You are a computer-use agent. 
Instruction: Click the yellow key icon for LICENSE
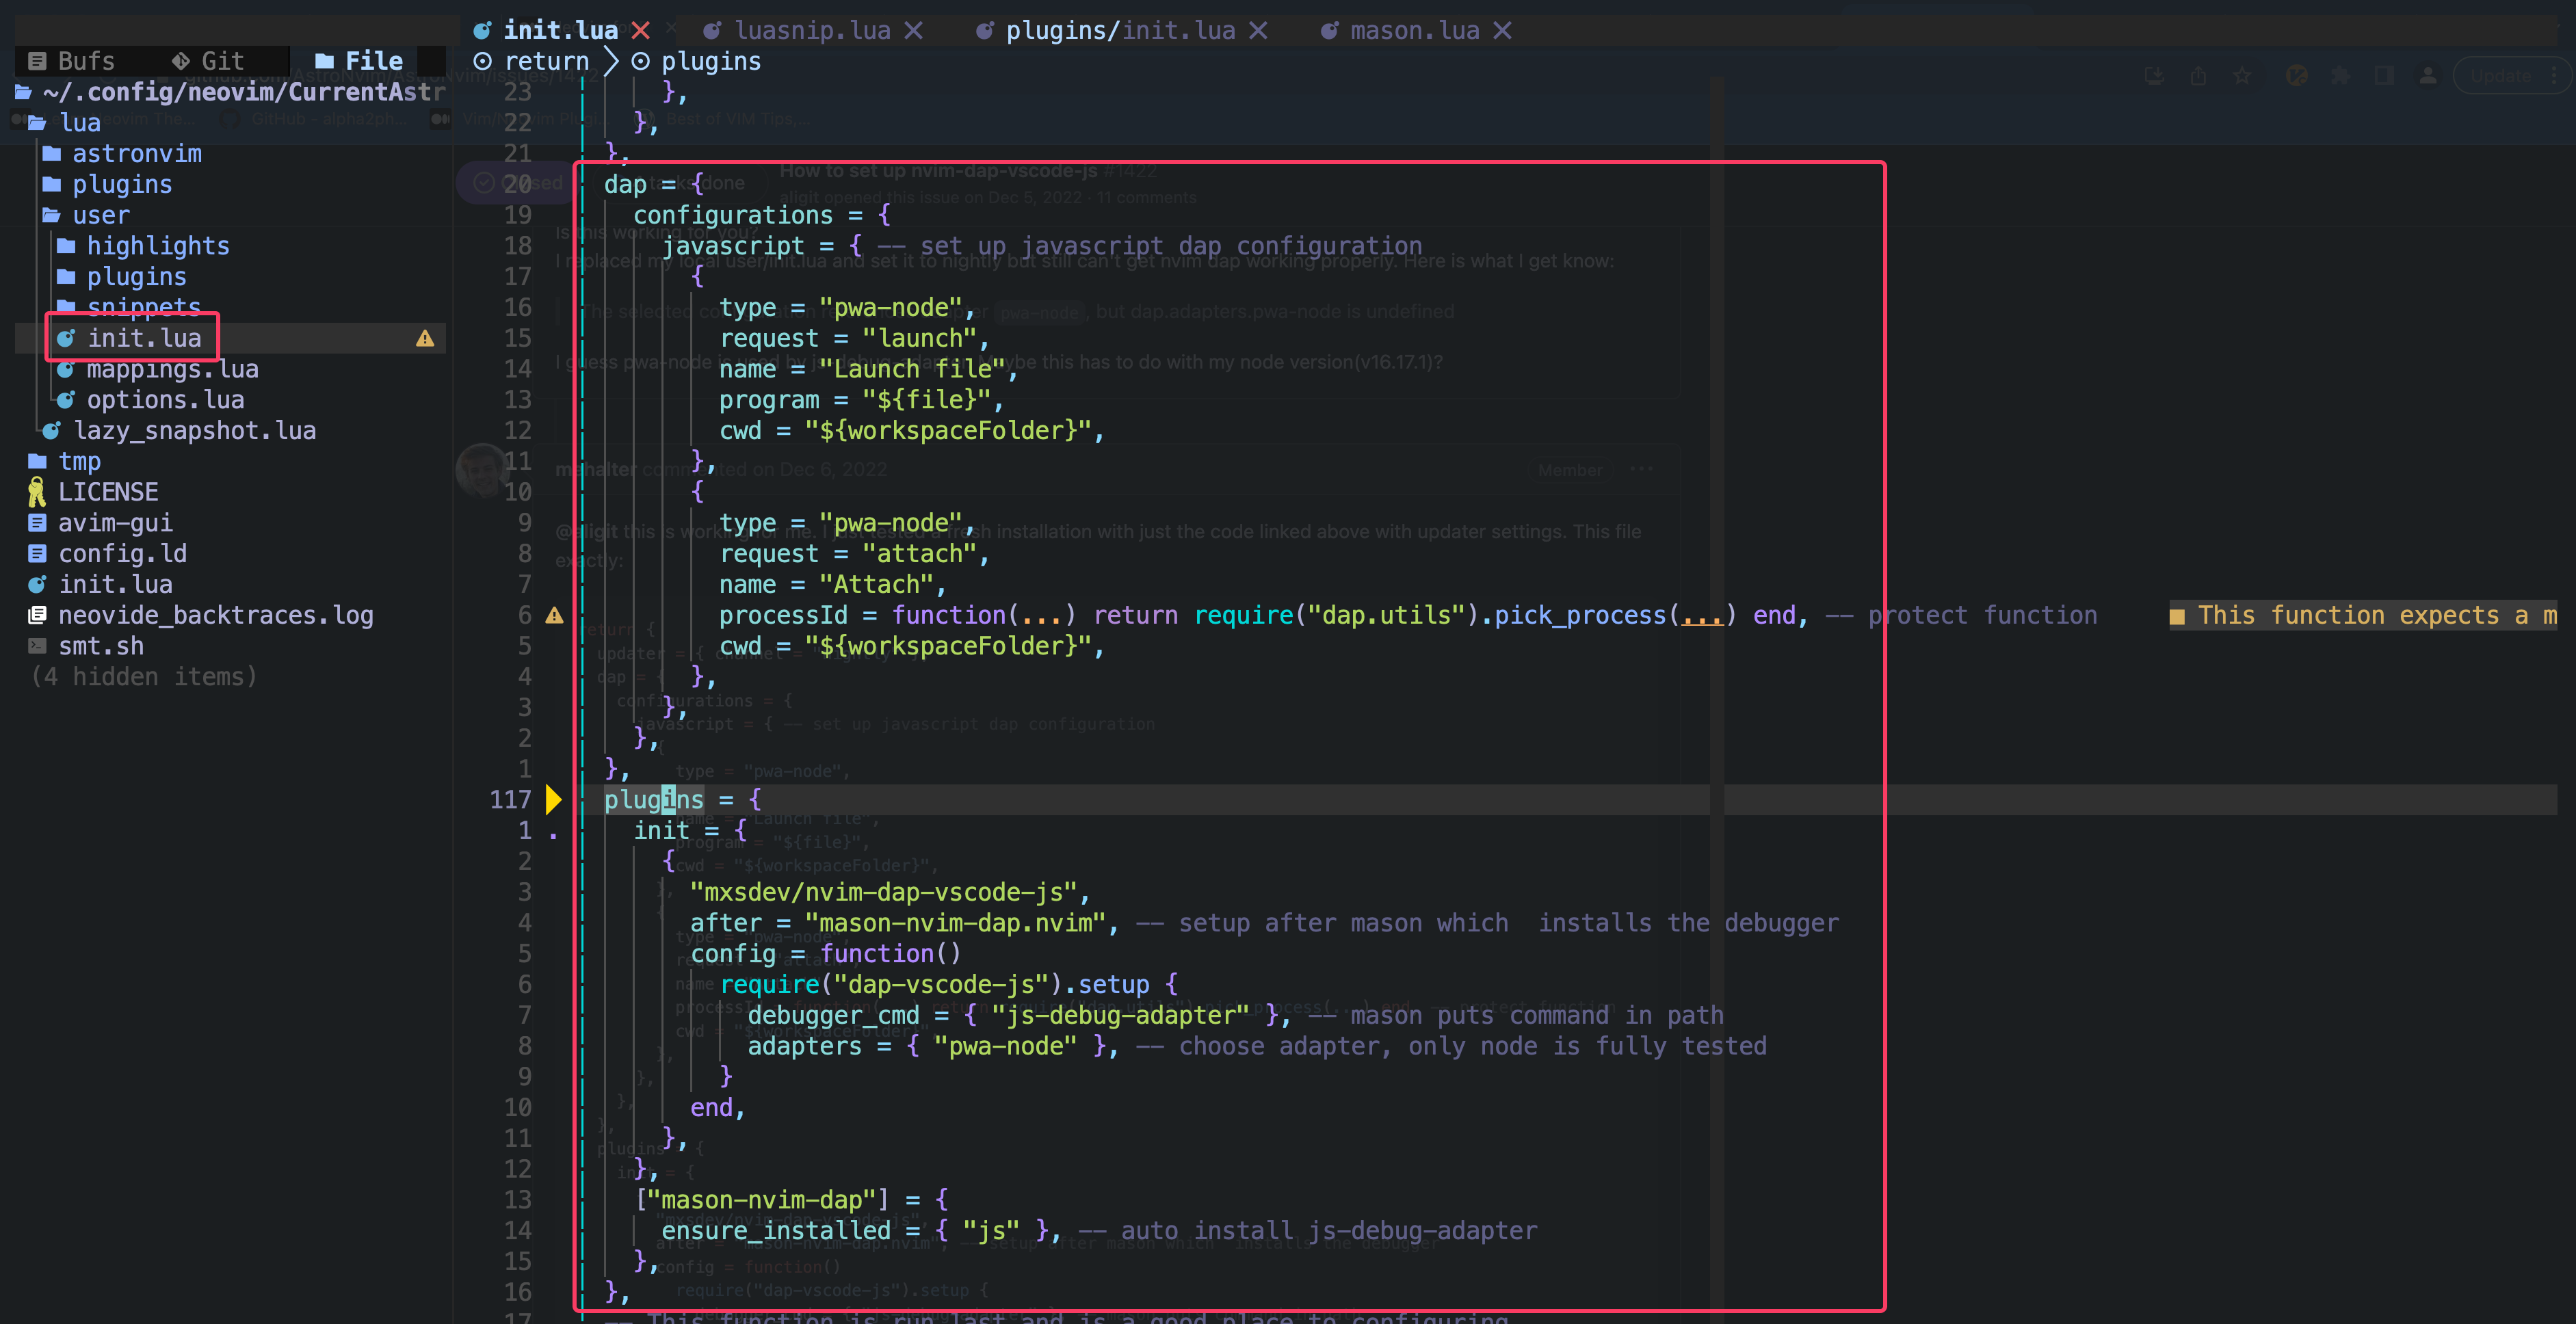point(36,490)
